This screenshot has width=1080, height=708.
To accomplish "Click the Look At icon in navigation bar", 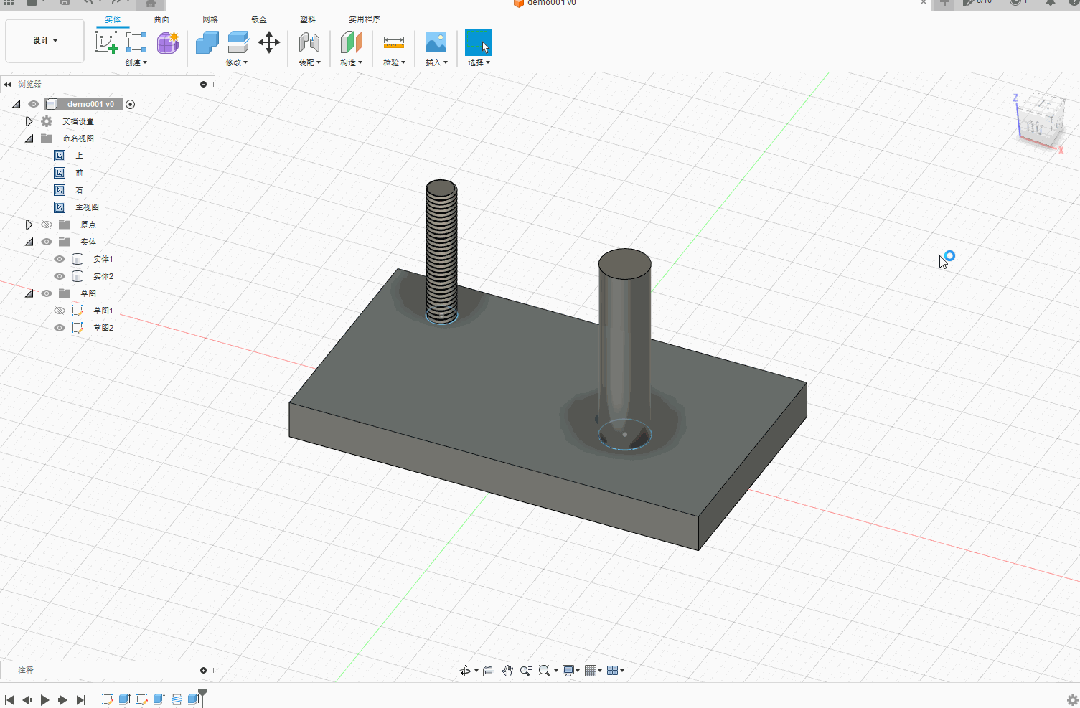I will (x=488, y=670).
